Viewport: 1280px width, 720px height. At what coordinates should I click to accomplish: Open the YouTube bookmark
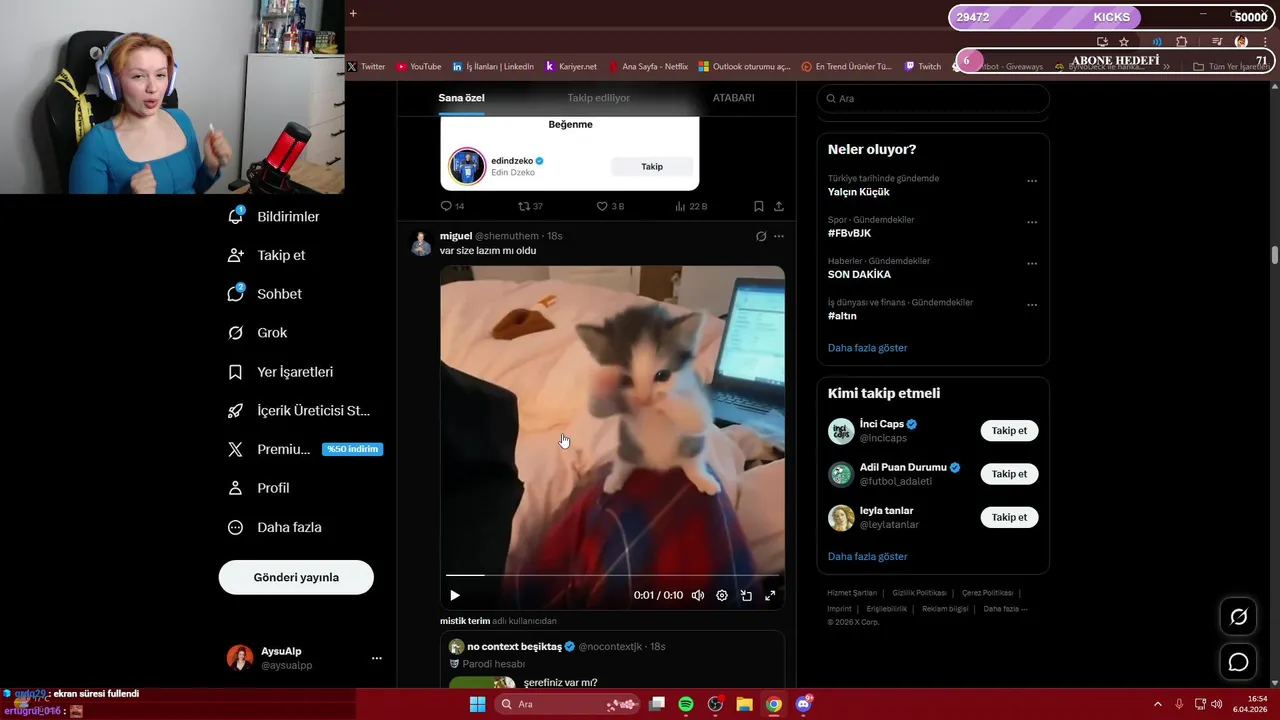[x=419, y=67]
